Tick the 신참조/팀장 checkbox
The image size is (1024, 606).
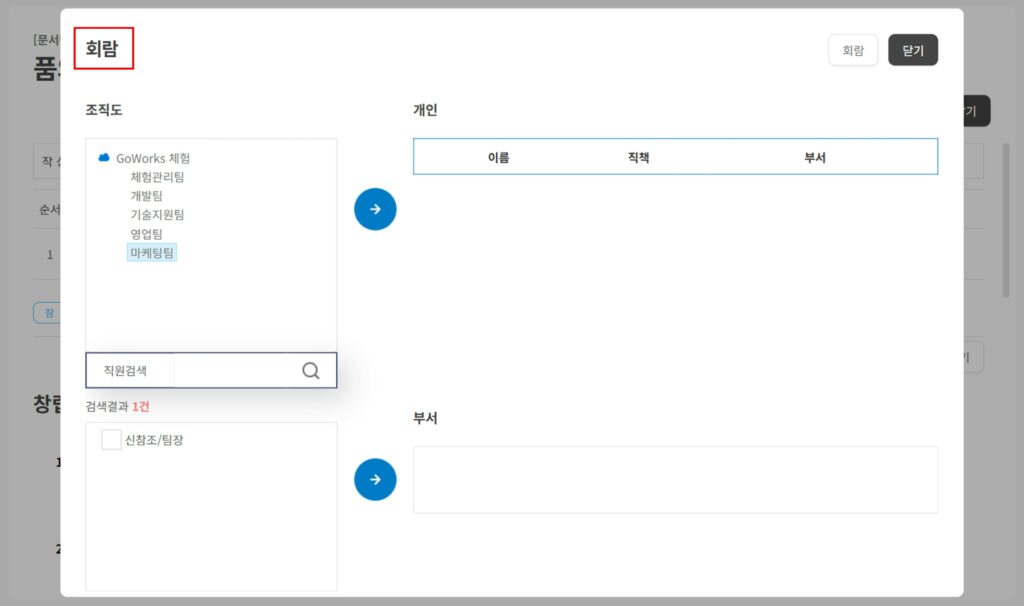click(x=111, y=439)
